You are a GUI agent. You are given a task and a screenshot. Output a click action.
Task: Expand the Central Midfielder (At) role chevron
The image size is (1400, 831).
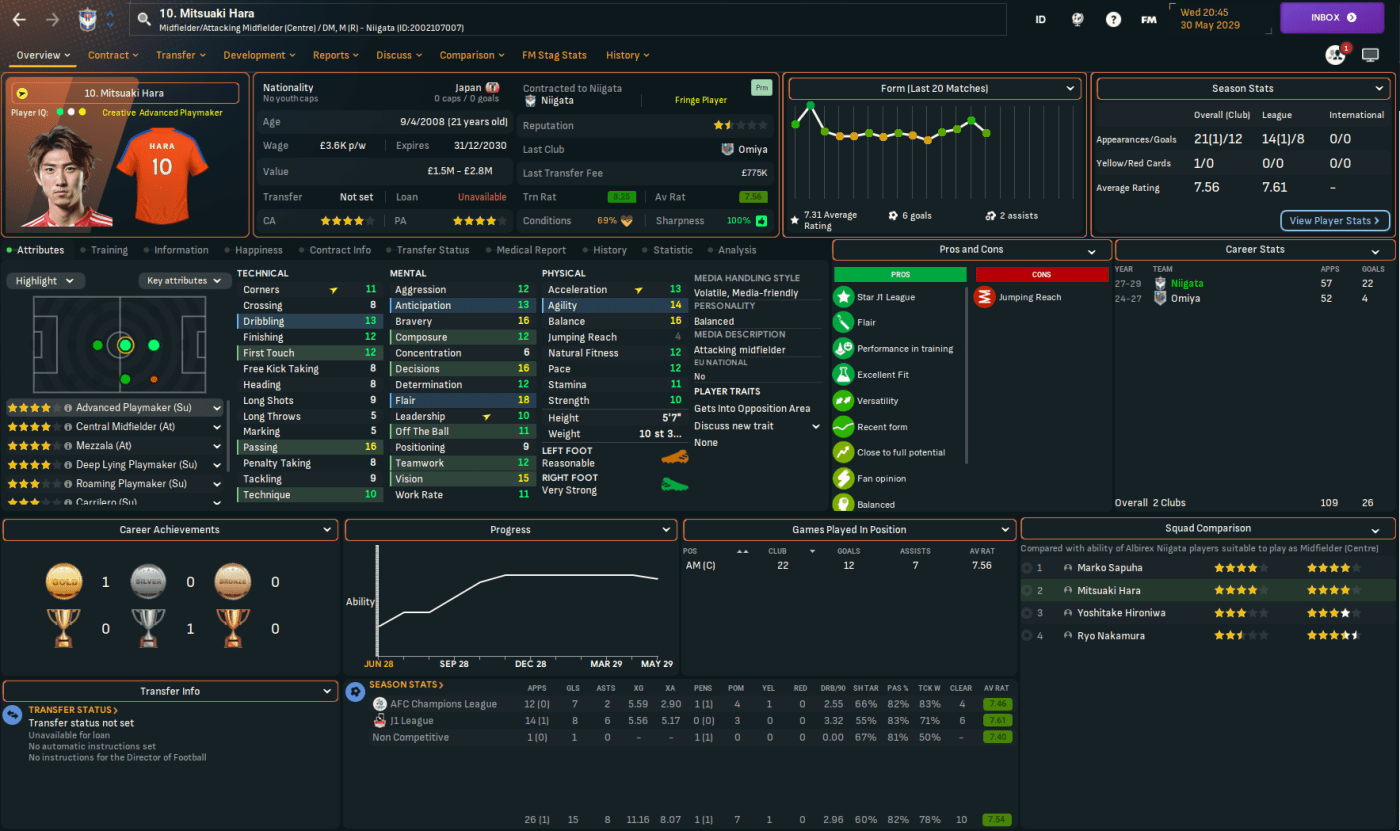217,427
